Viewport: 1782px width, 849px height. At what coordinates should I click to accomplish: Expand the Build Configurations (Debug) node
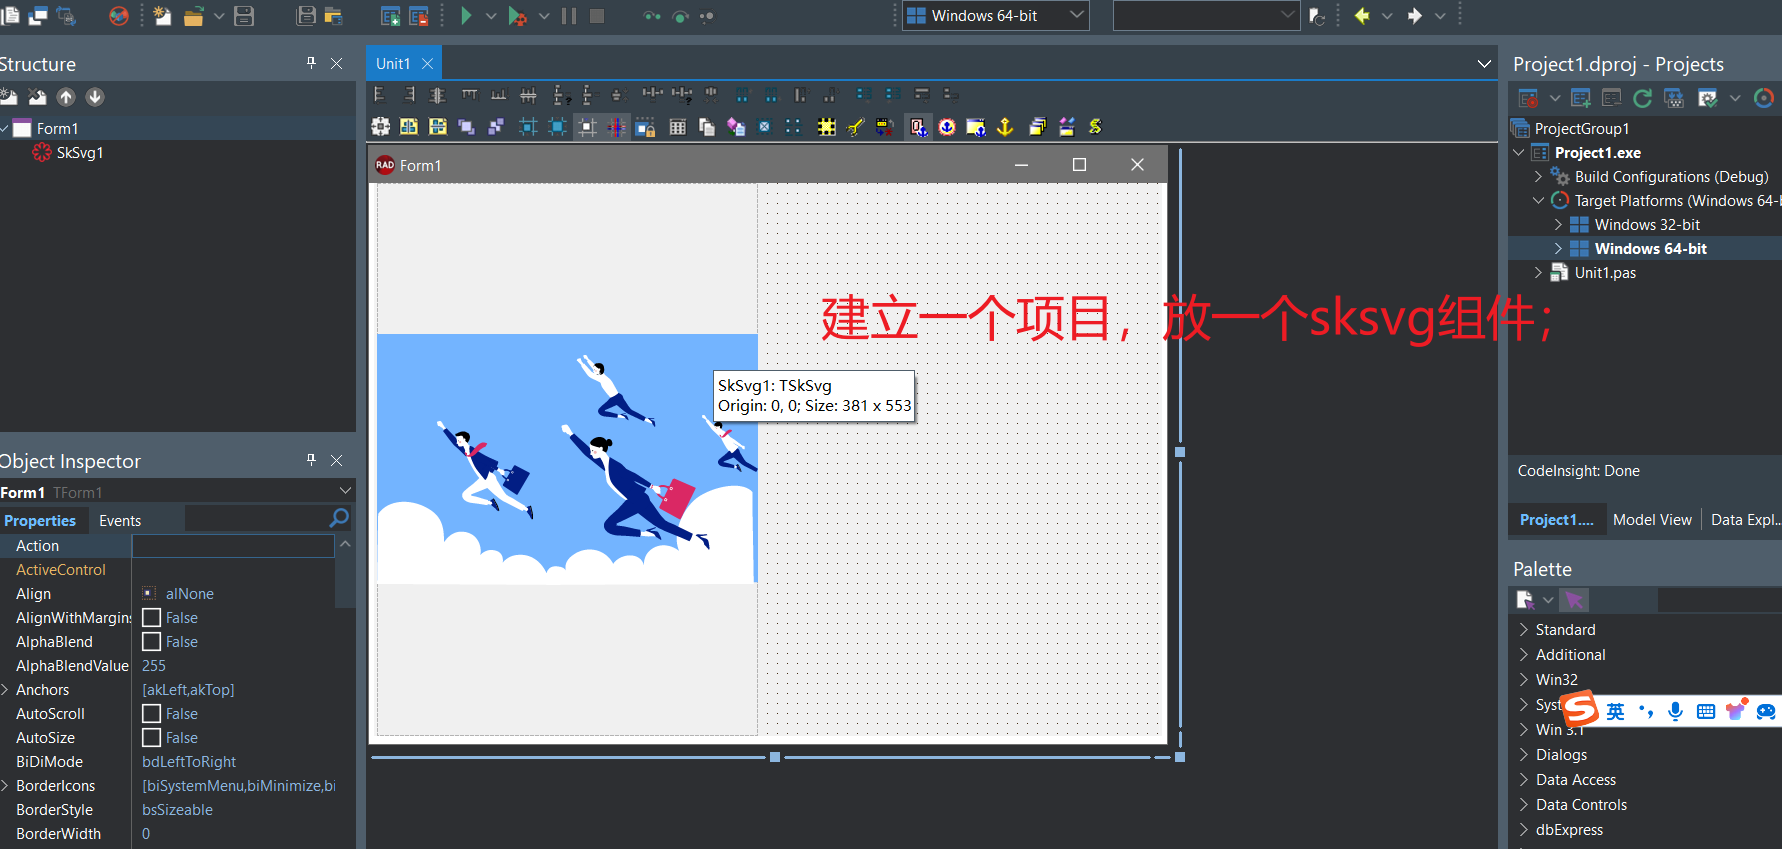1538,177
